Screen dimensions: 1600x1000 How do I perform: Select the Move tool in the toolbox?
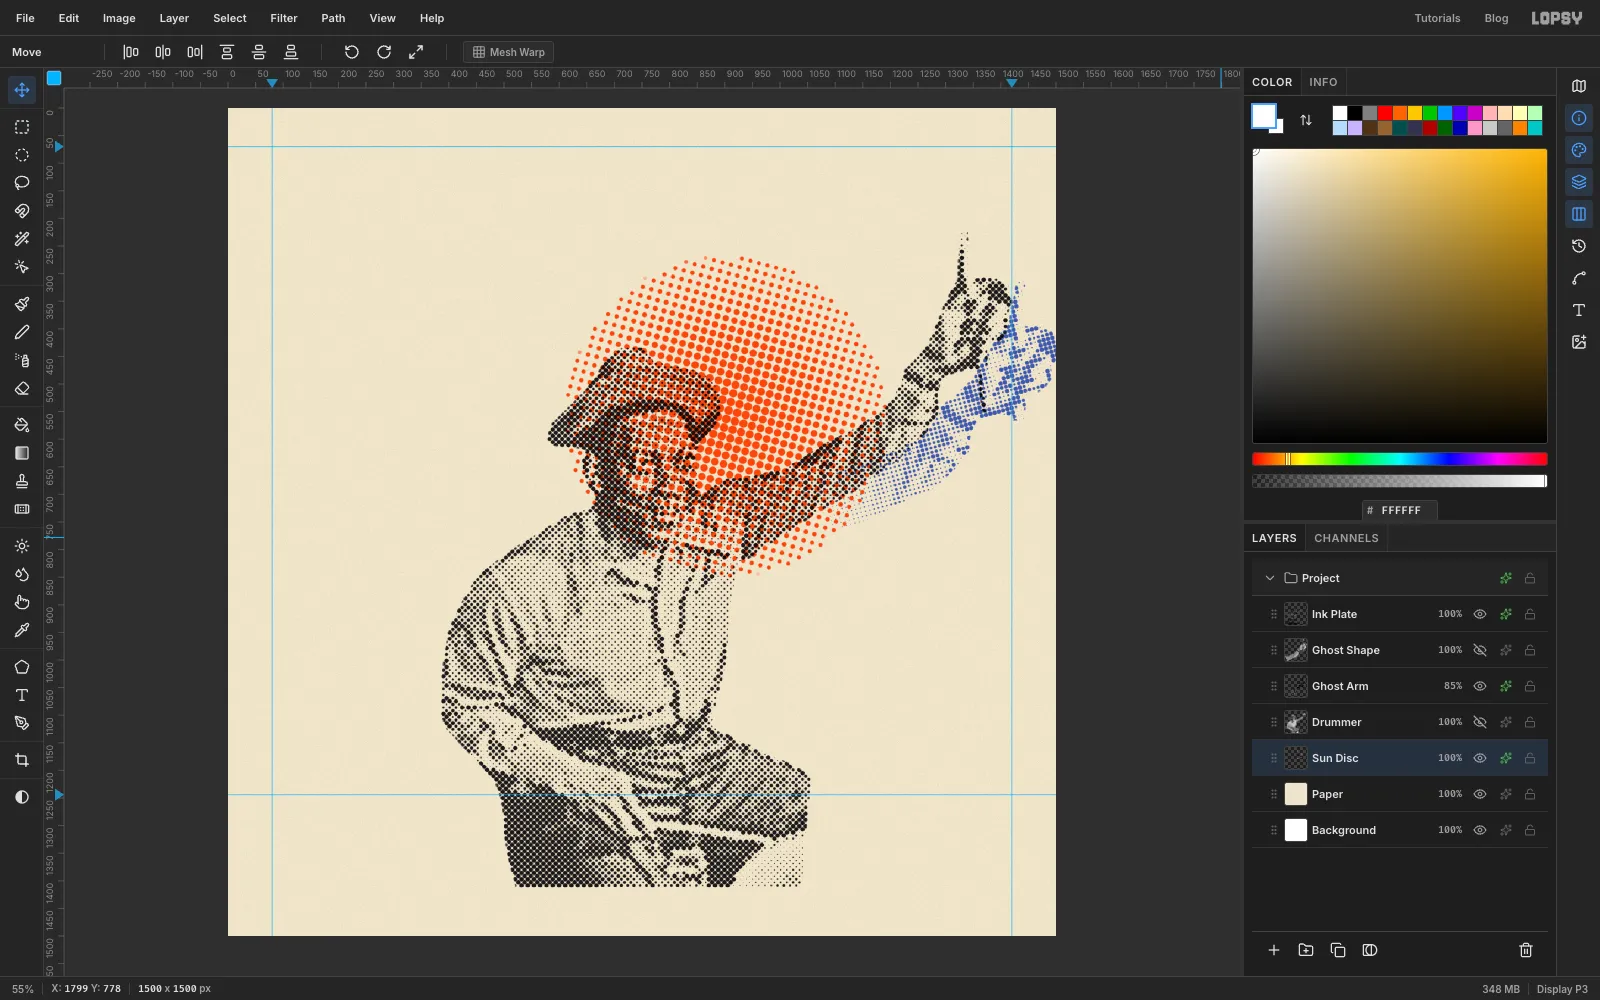tap(22, 90)
